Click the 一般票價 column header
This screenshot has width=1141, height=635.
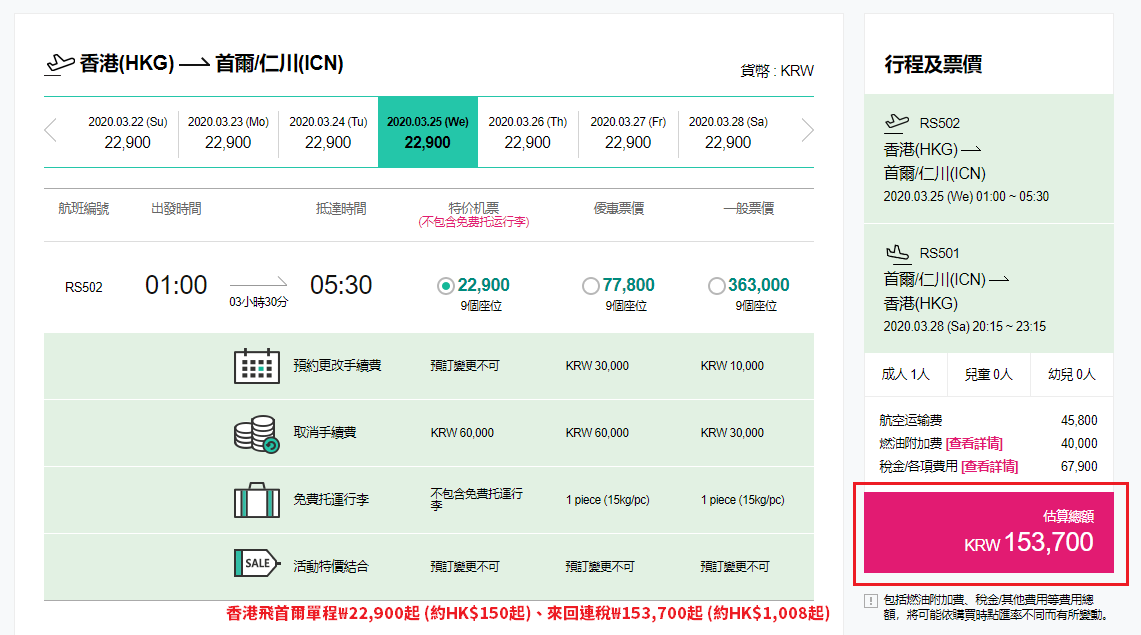749,209
